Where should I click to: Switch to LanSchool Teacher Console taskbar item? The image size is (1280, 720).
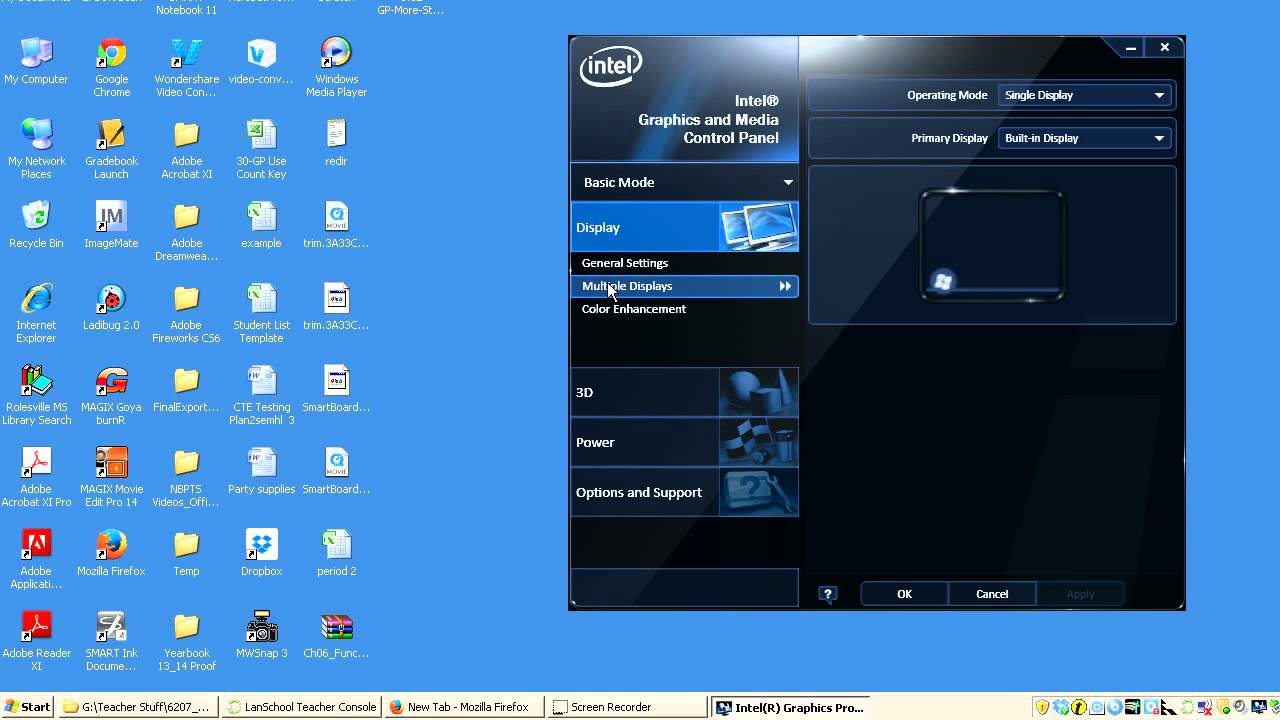[x=302, y=707]
